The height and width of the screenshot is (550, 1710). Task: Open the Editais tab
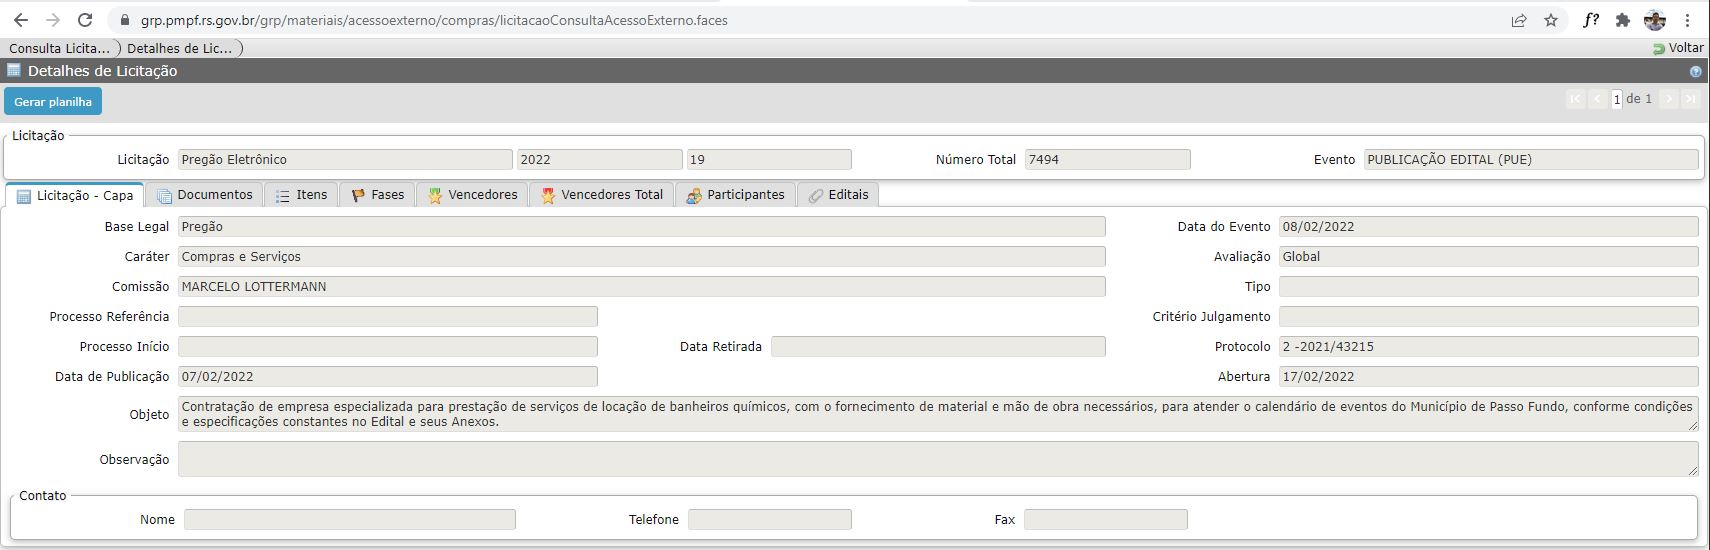pos(839,195)
